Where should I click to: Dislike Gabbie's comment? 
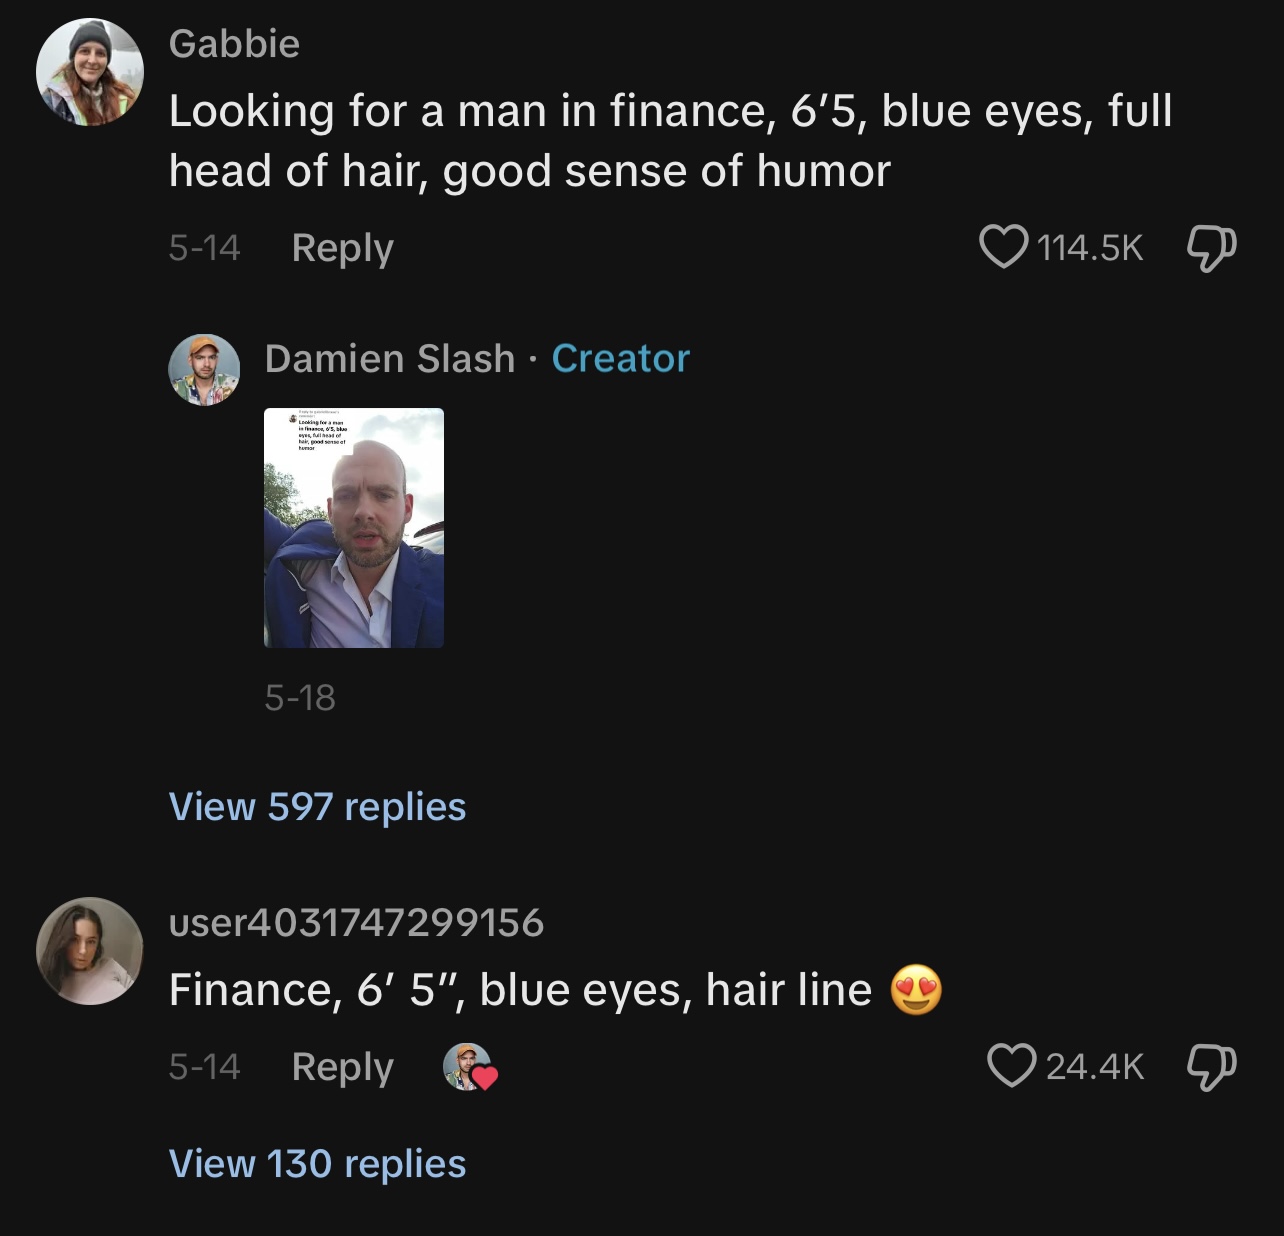click(1211, 247)
